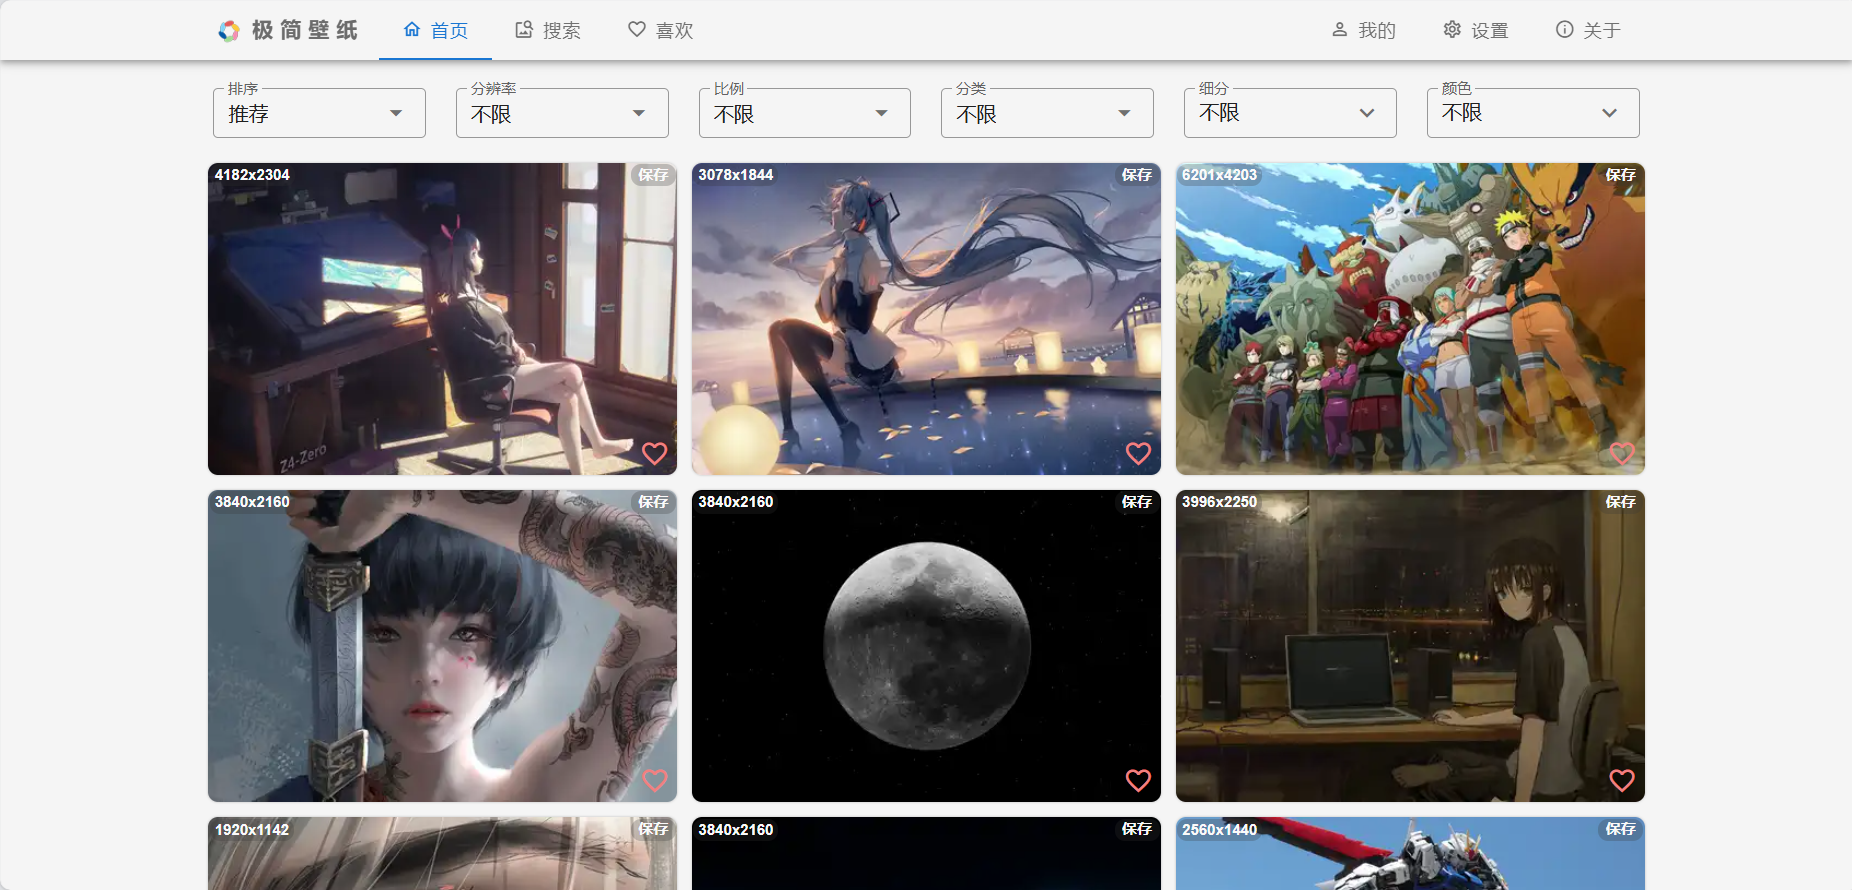Open the 首页 home tab
Image resolution: width=1852 pixels, height=890 pixels.
[435, 30]
